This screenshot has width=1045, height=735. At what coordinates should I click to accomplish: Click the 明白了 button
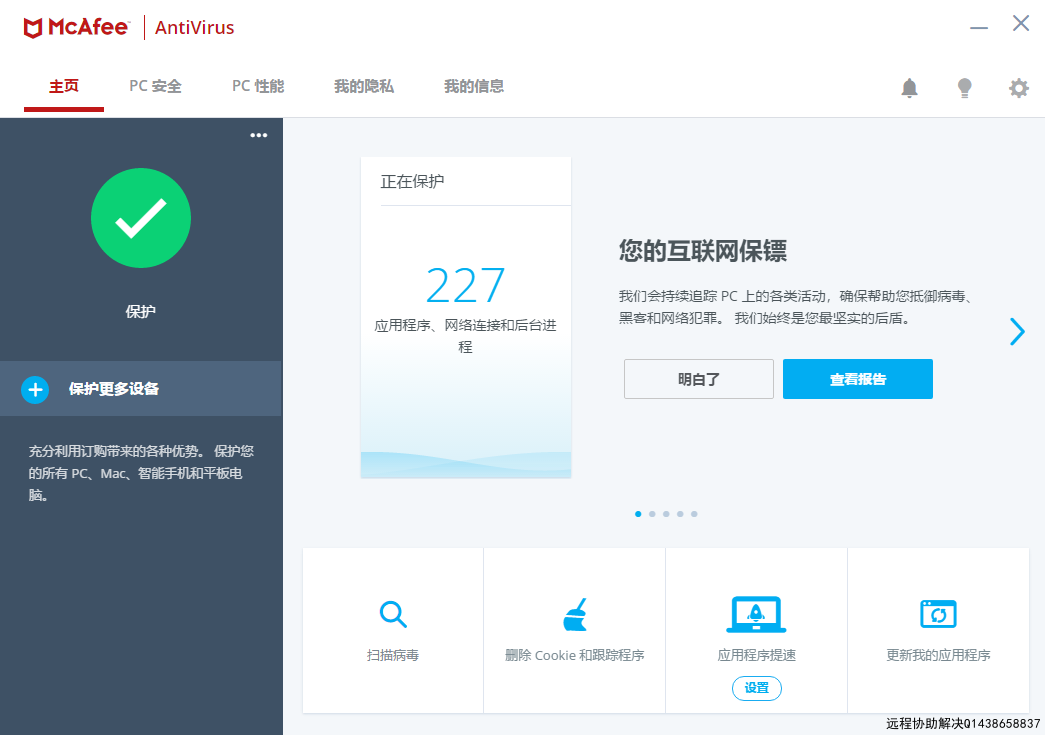pyautogui.click(x=698, y=379)
